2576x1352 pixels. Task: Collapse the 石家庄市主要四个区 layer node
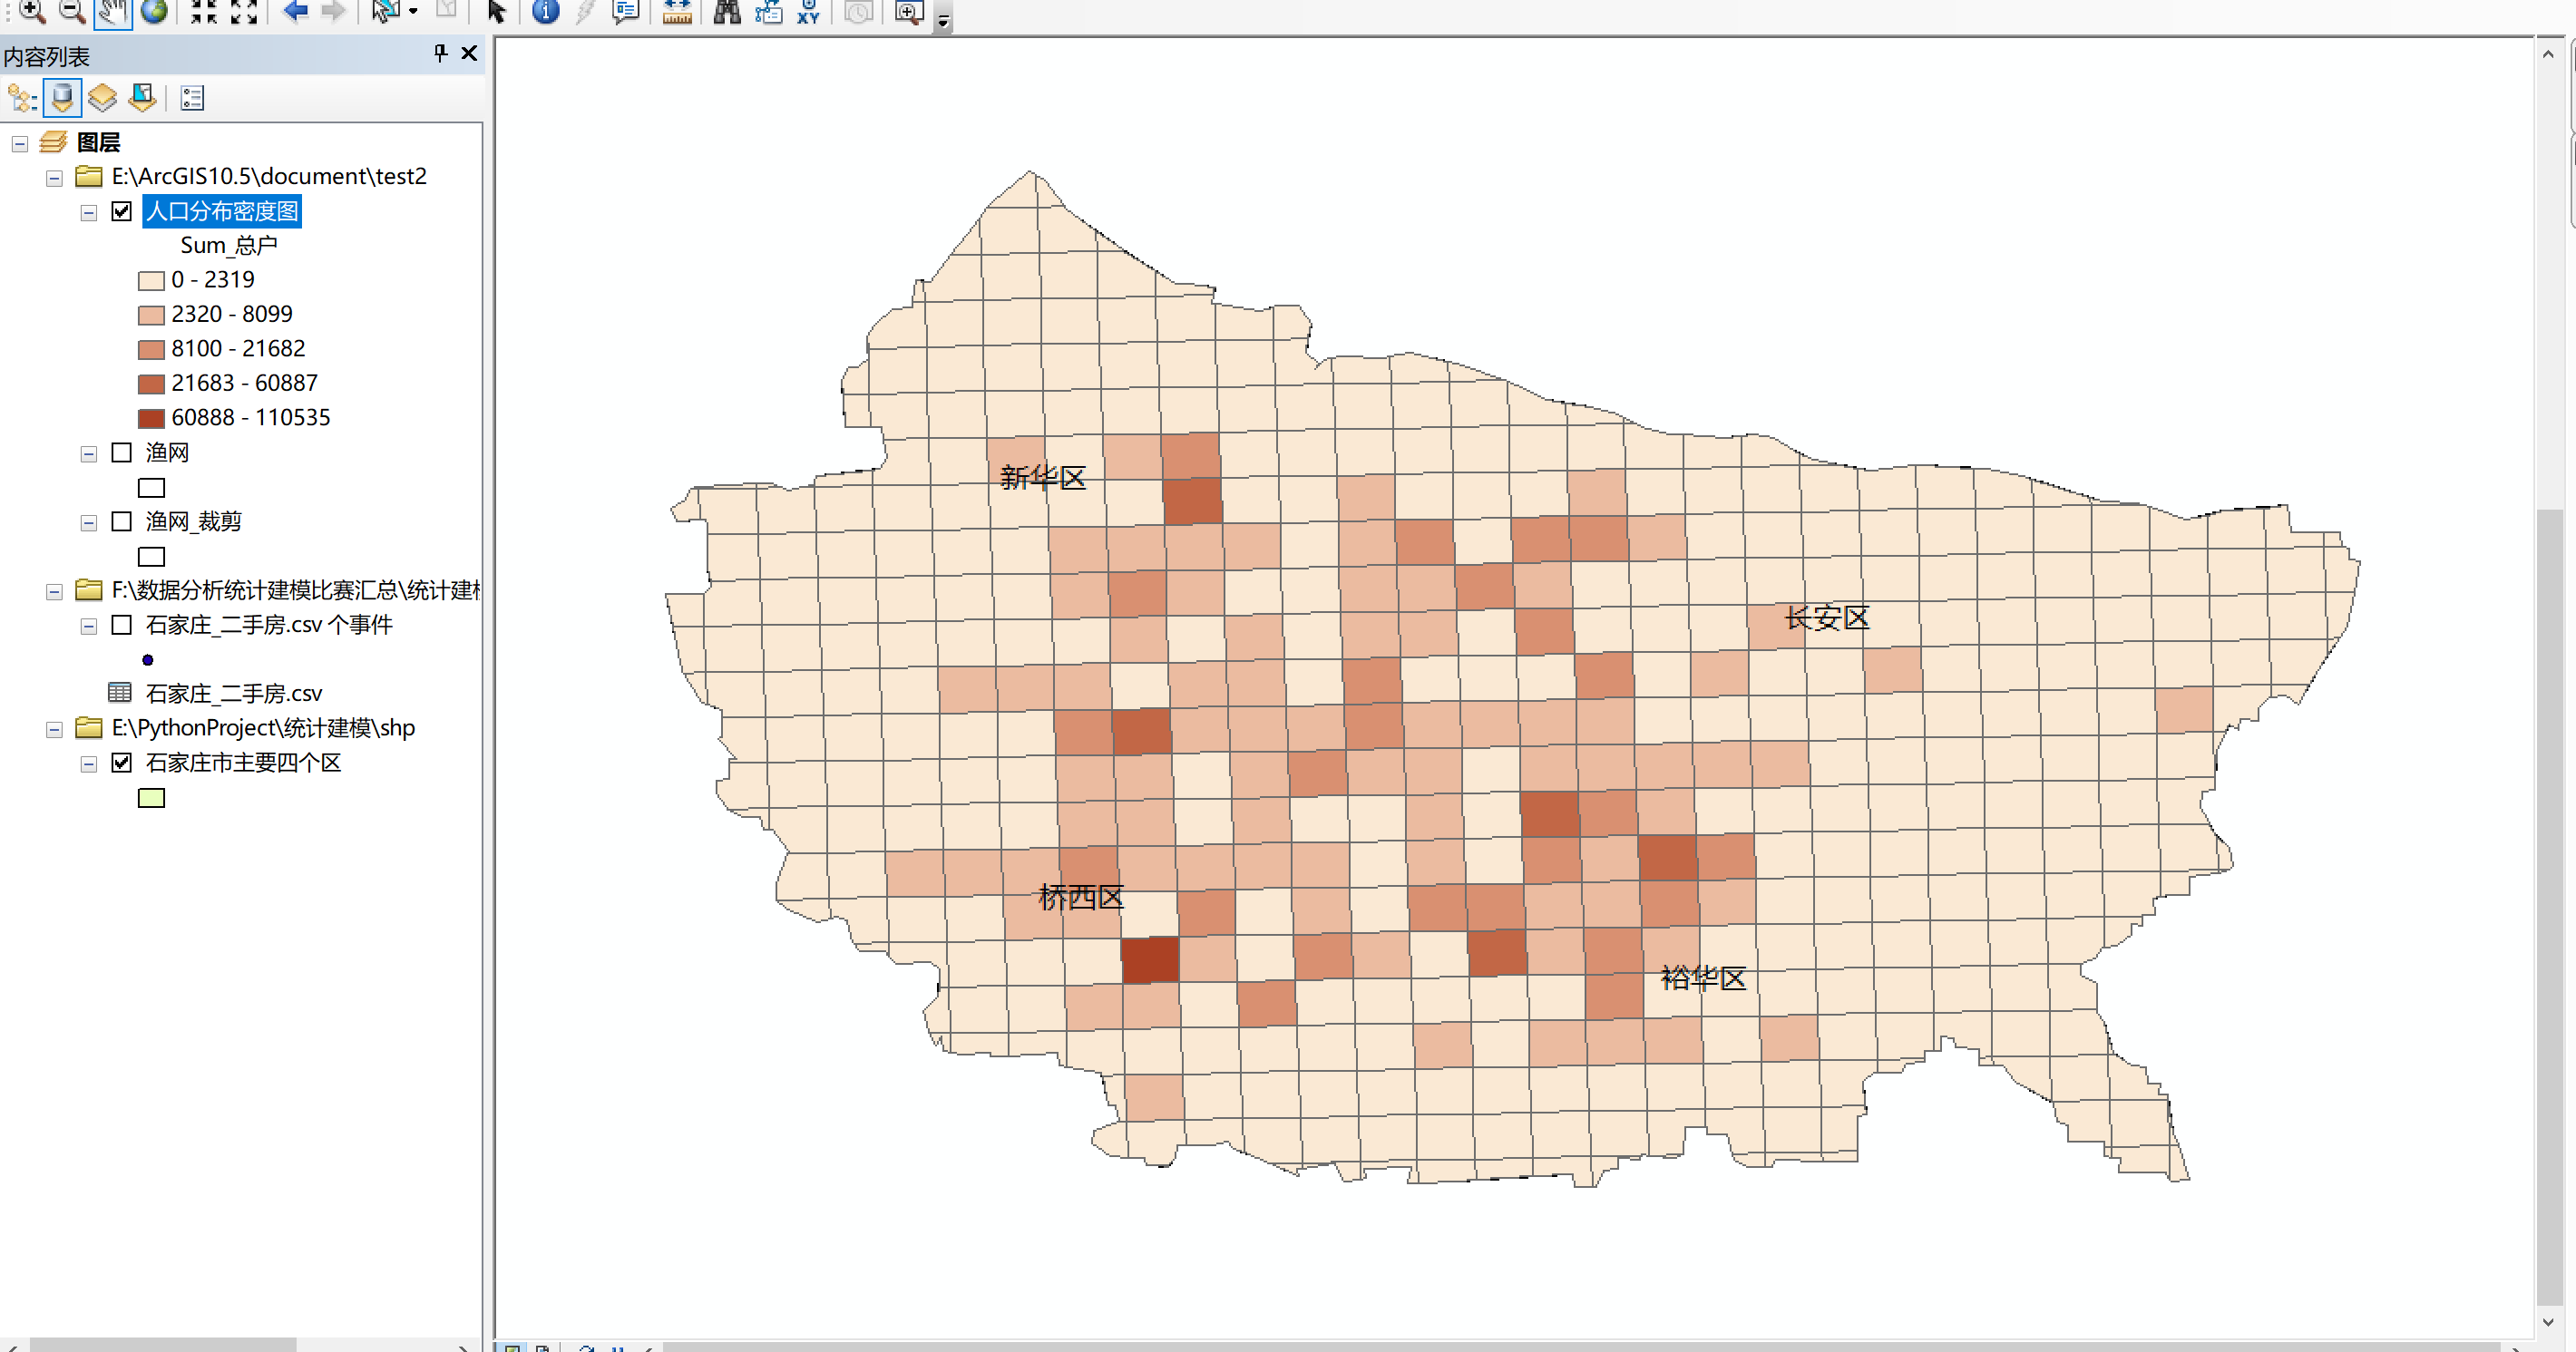point(89,764)
